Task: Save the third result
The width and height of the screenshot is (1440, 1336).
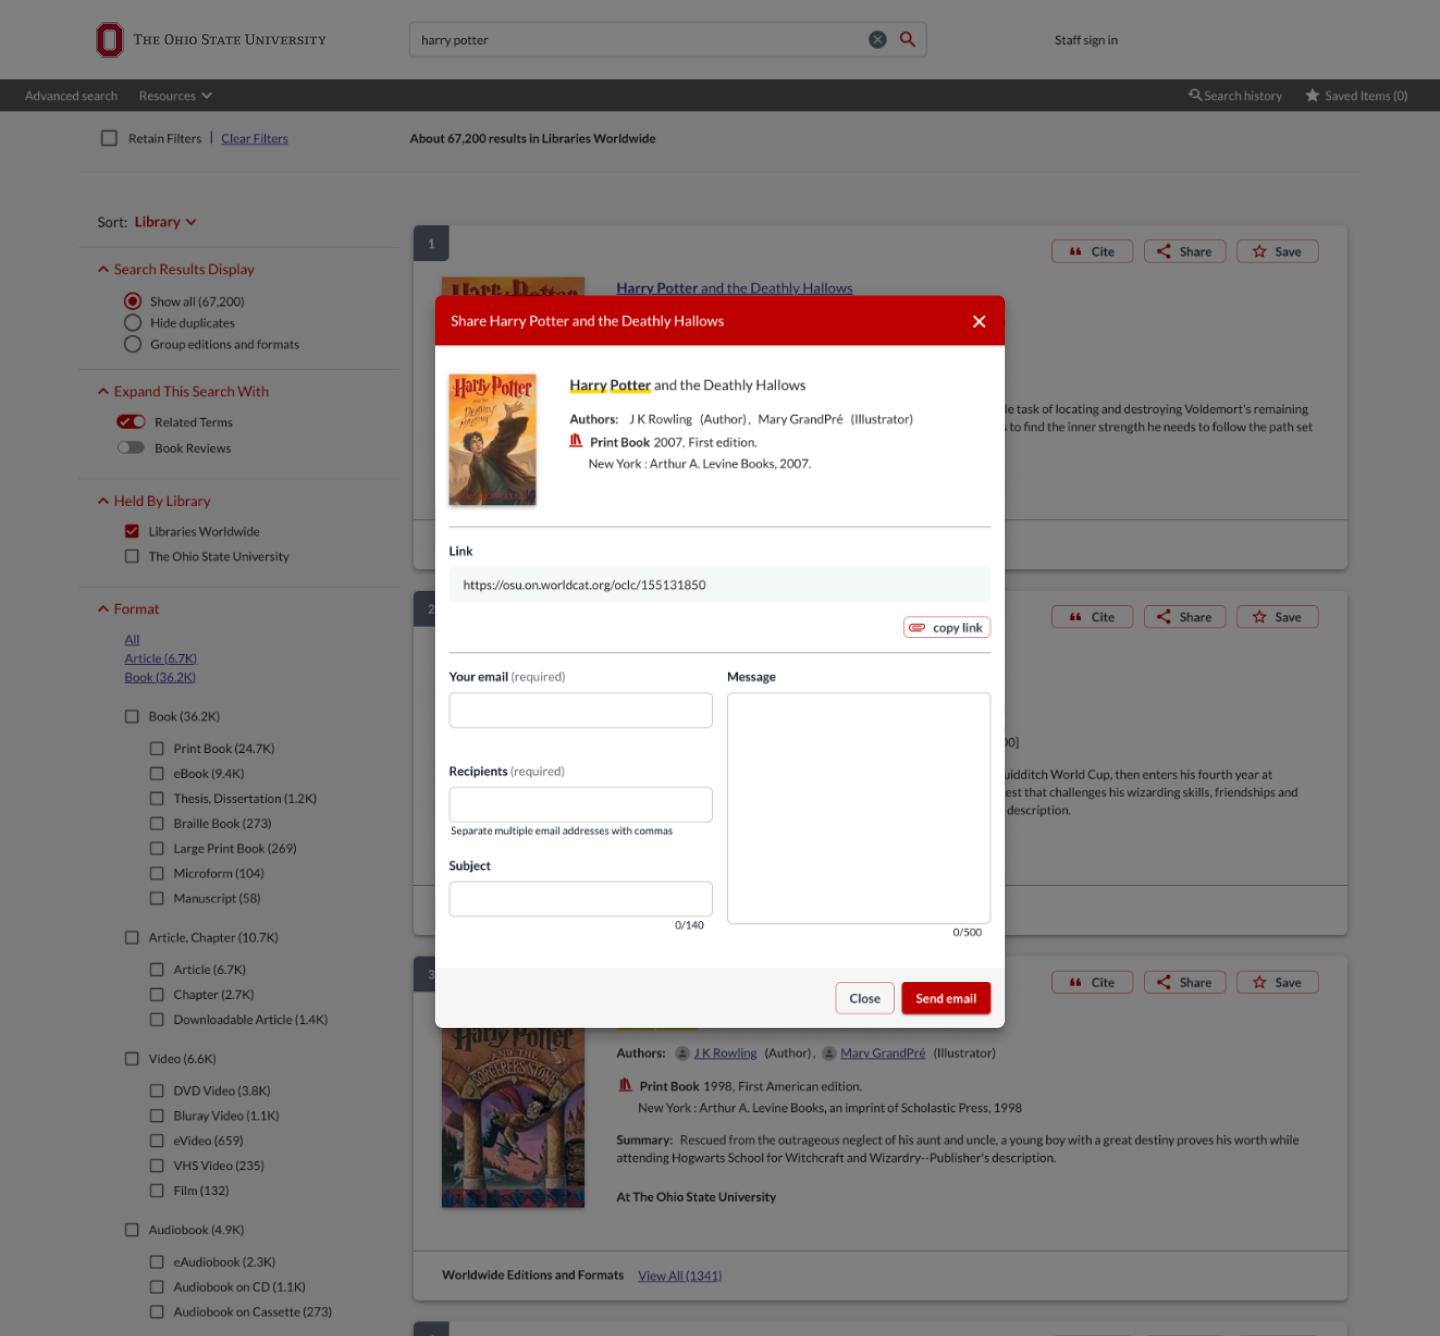Action: pyautogui.click(x=1277, y=983)
